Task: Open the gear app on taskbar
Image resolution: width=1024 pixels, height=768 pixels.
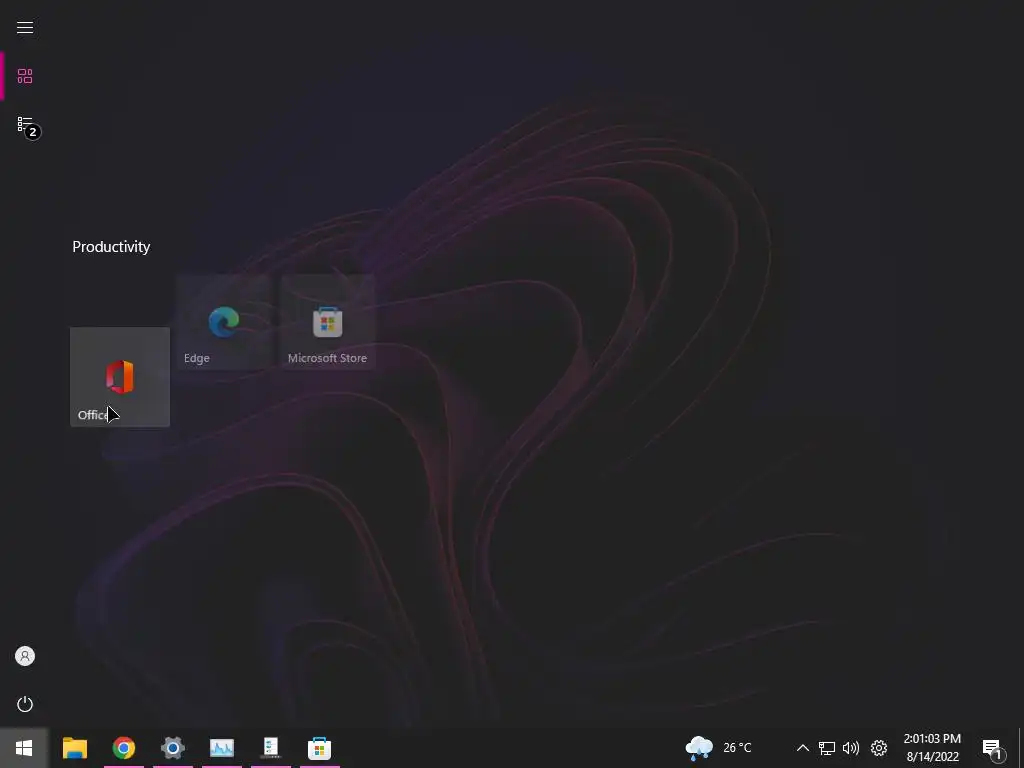Action: (x=172, y=748)
